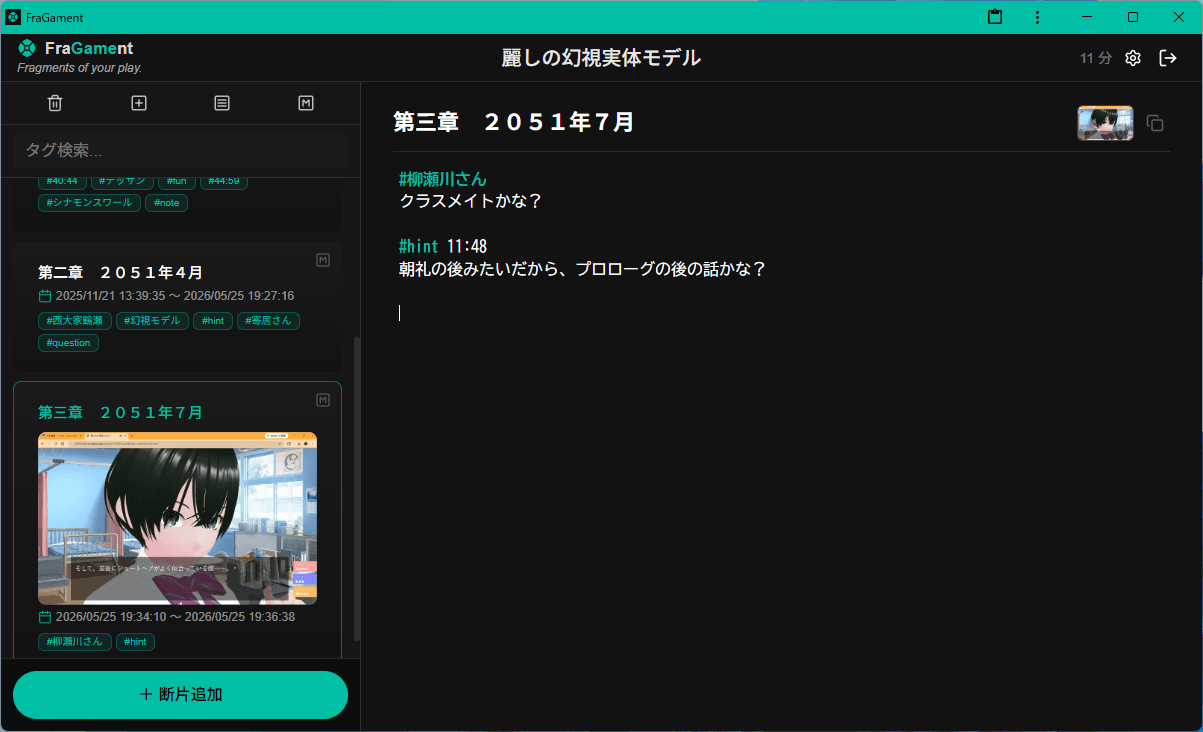The width and height of the screenshot is (1203, 732).
Task: Click the Fragments of your play tagline
Action: [80, 68]
